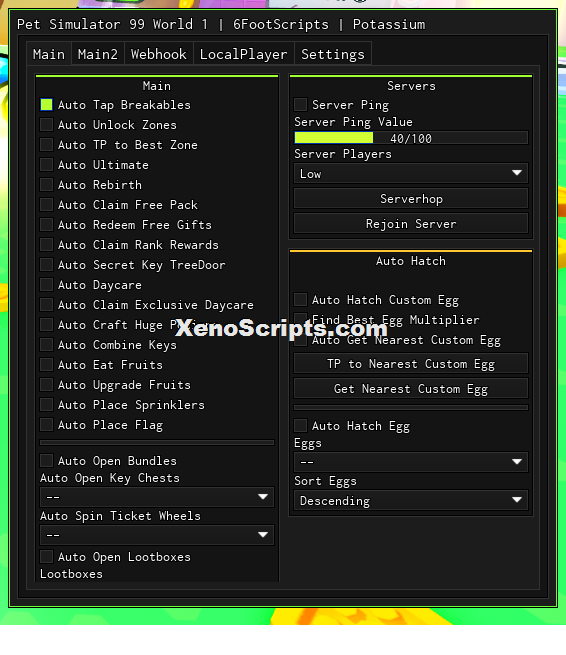The width and height of the screenshot is (566, 655).
Task: Toggle Auto Upgrade Fruits
Action: [46, 385]
